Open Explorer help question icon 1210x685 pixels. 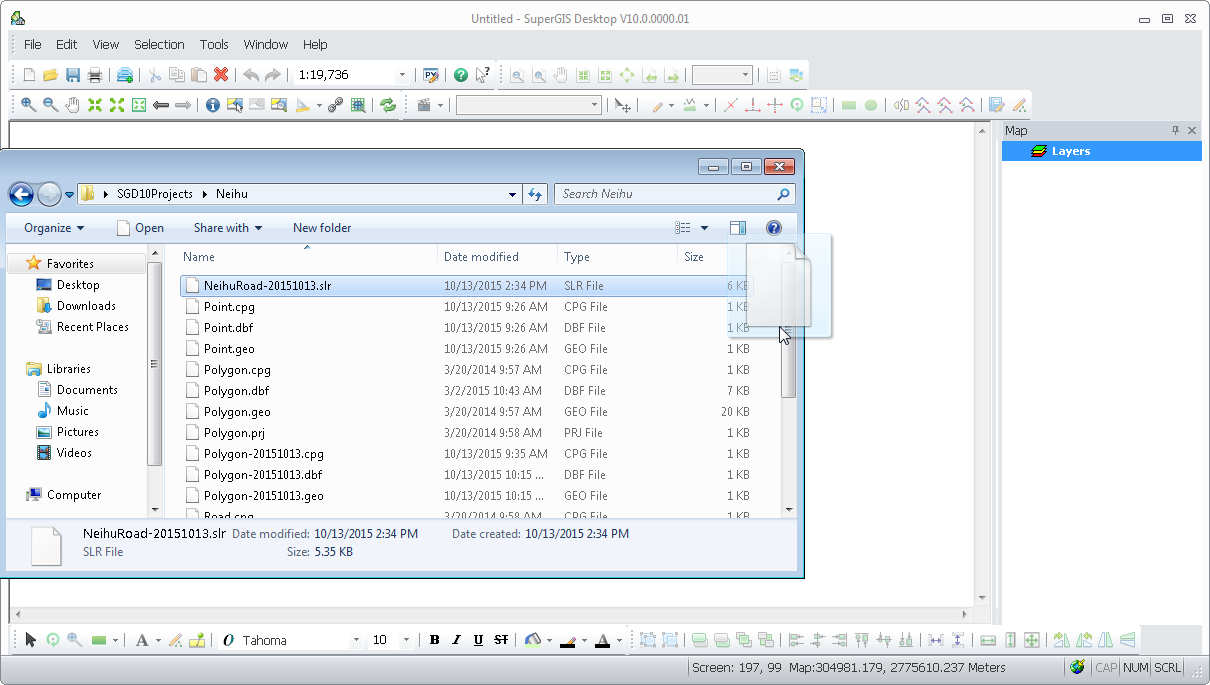pyautogui.click(x=773, y=228)
